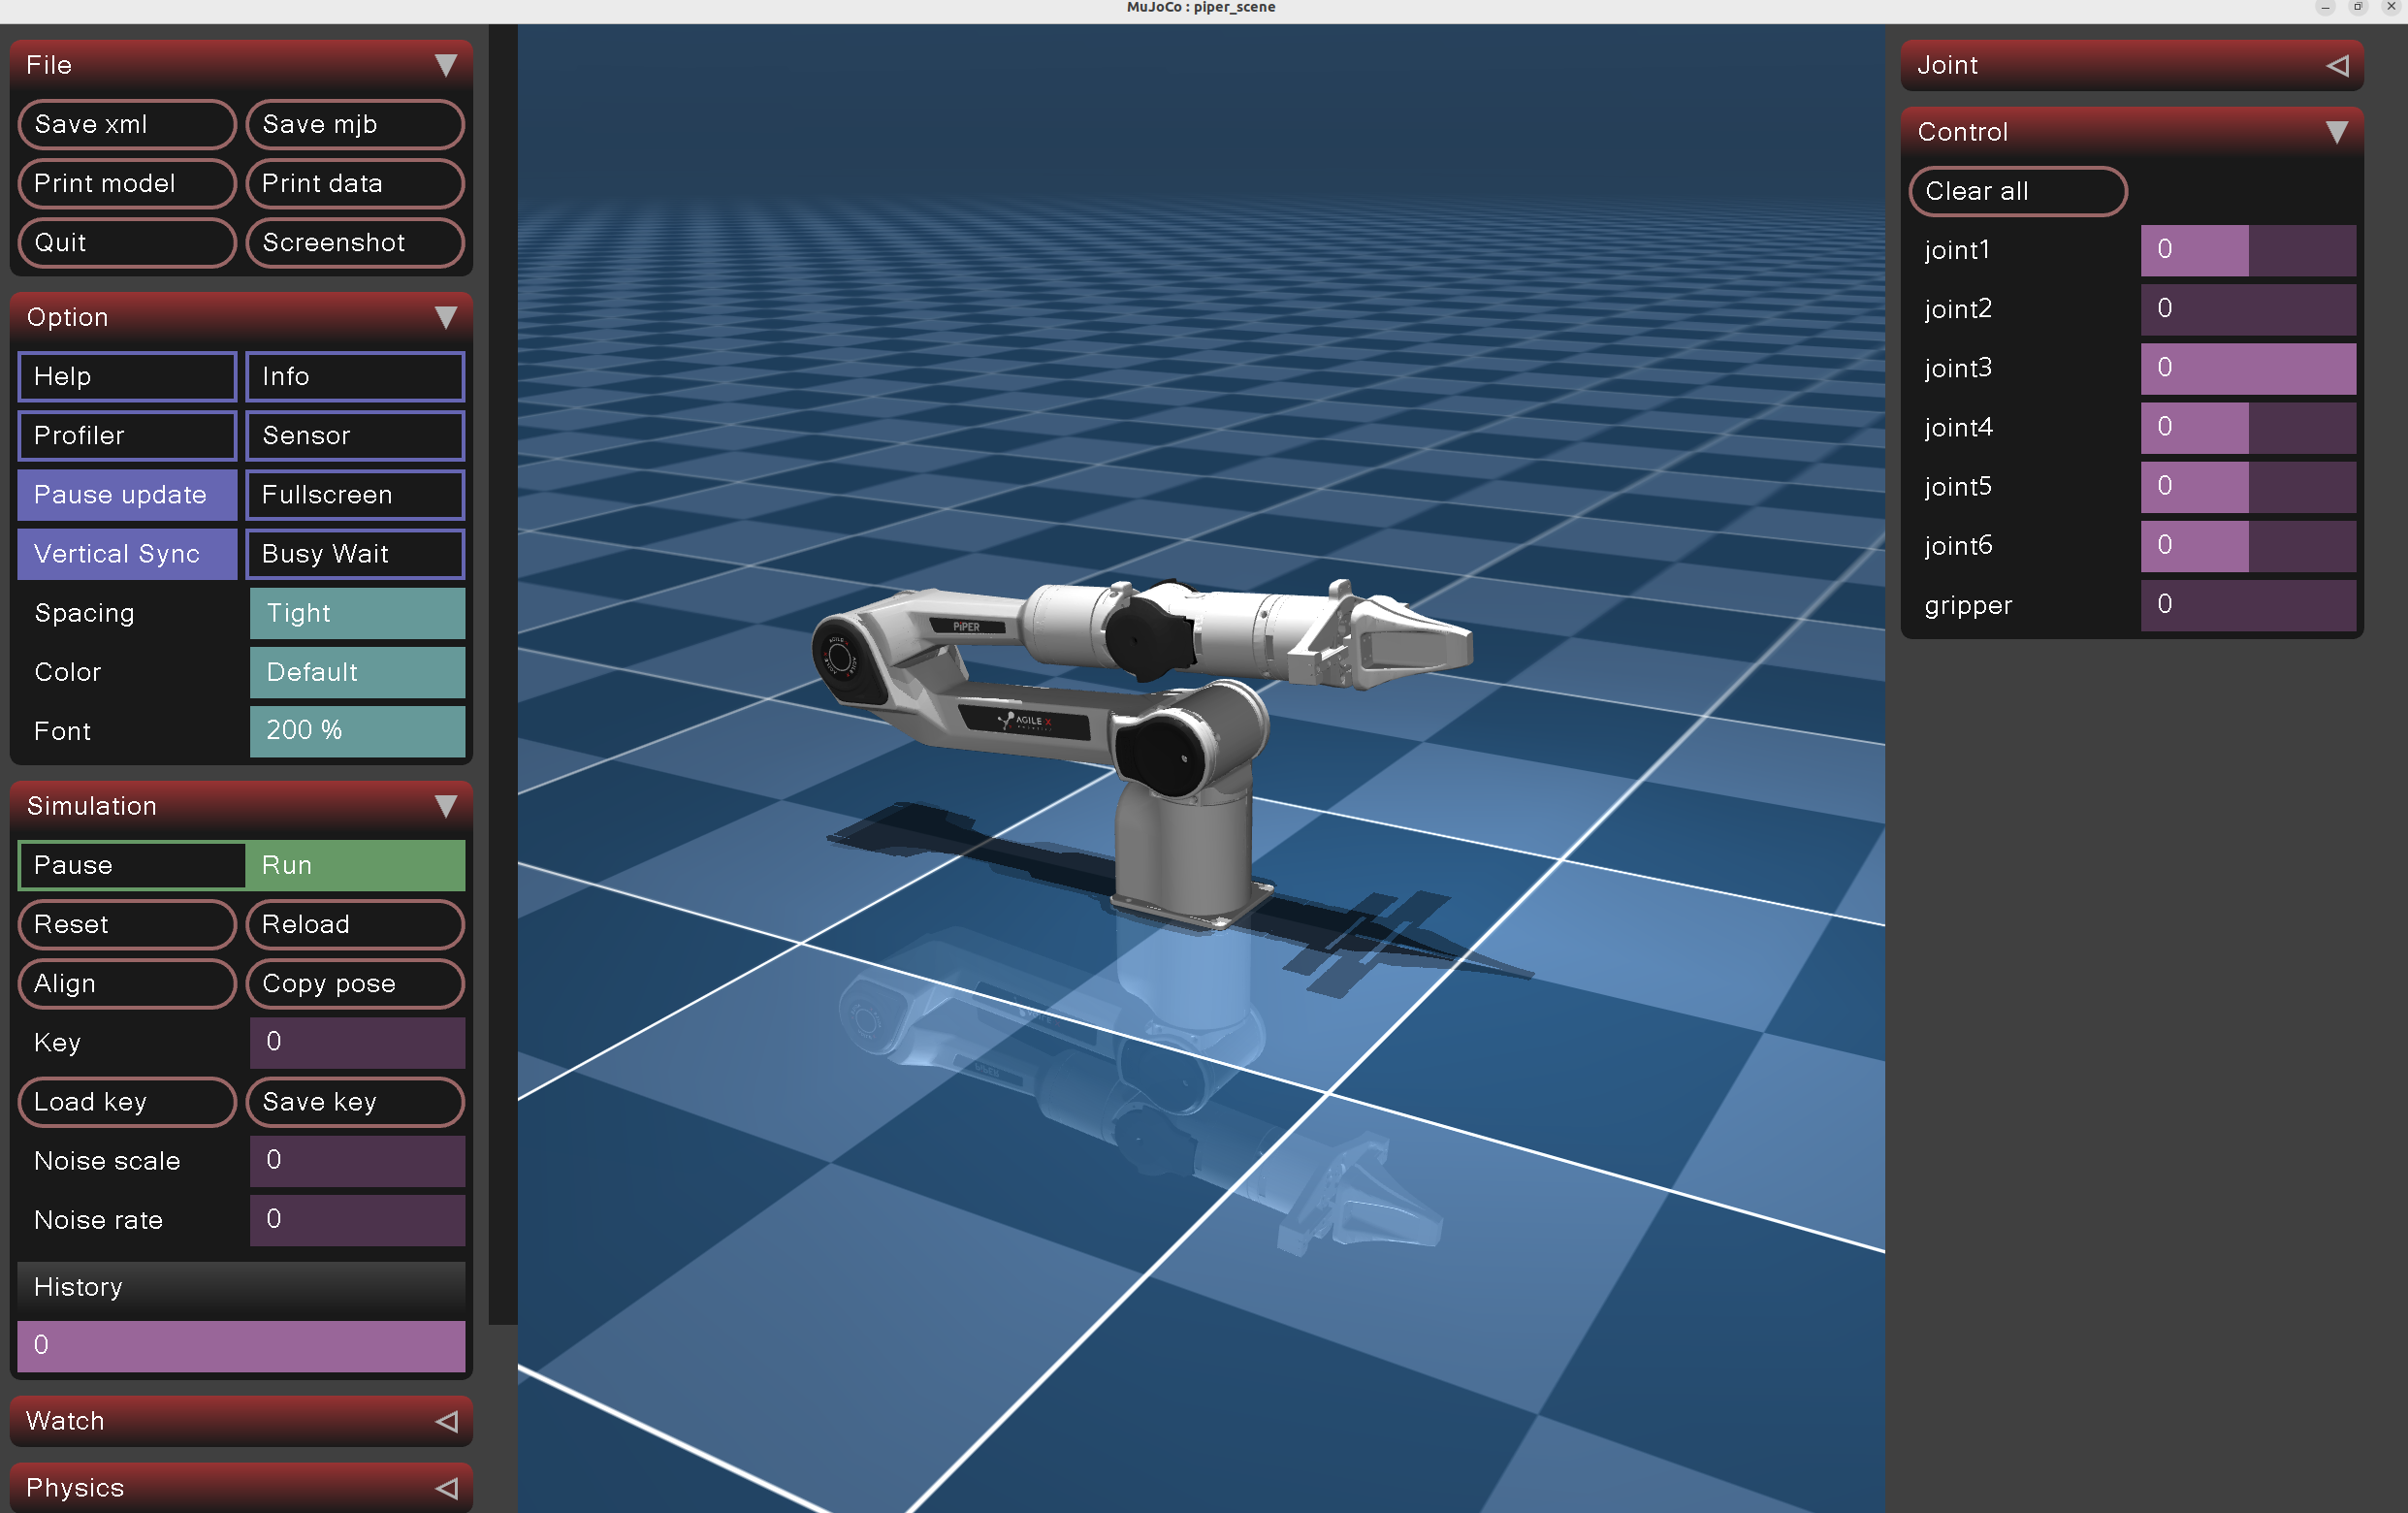Click the left panel vertical scrollbar

tap(502, 675)
